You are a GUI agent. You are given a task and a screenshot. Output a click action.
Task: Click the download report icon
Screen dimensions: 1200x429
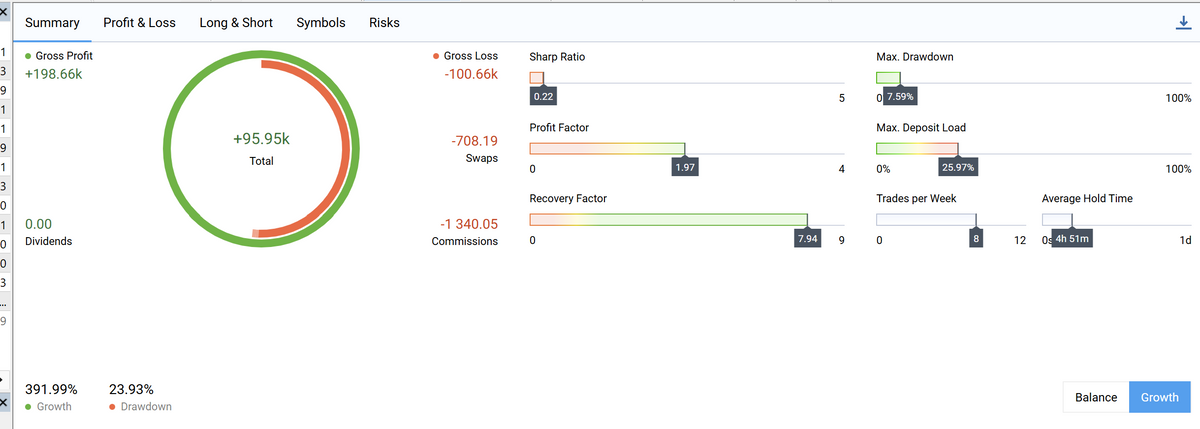click(1184, 23)
